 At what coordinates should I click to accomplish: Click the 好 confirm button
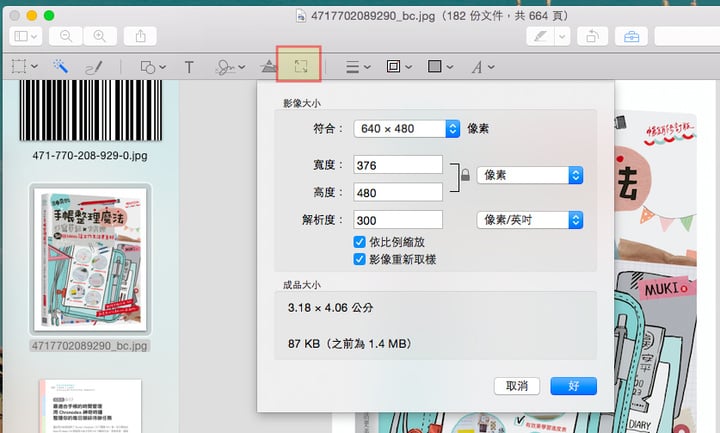pos(573,385)
